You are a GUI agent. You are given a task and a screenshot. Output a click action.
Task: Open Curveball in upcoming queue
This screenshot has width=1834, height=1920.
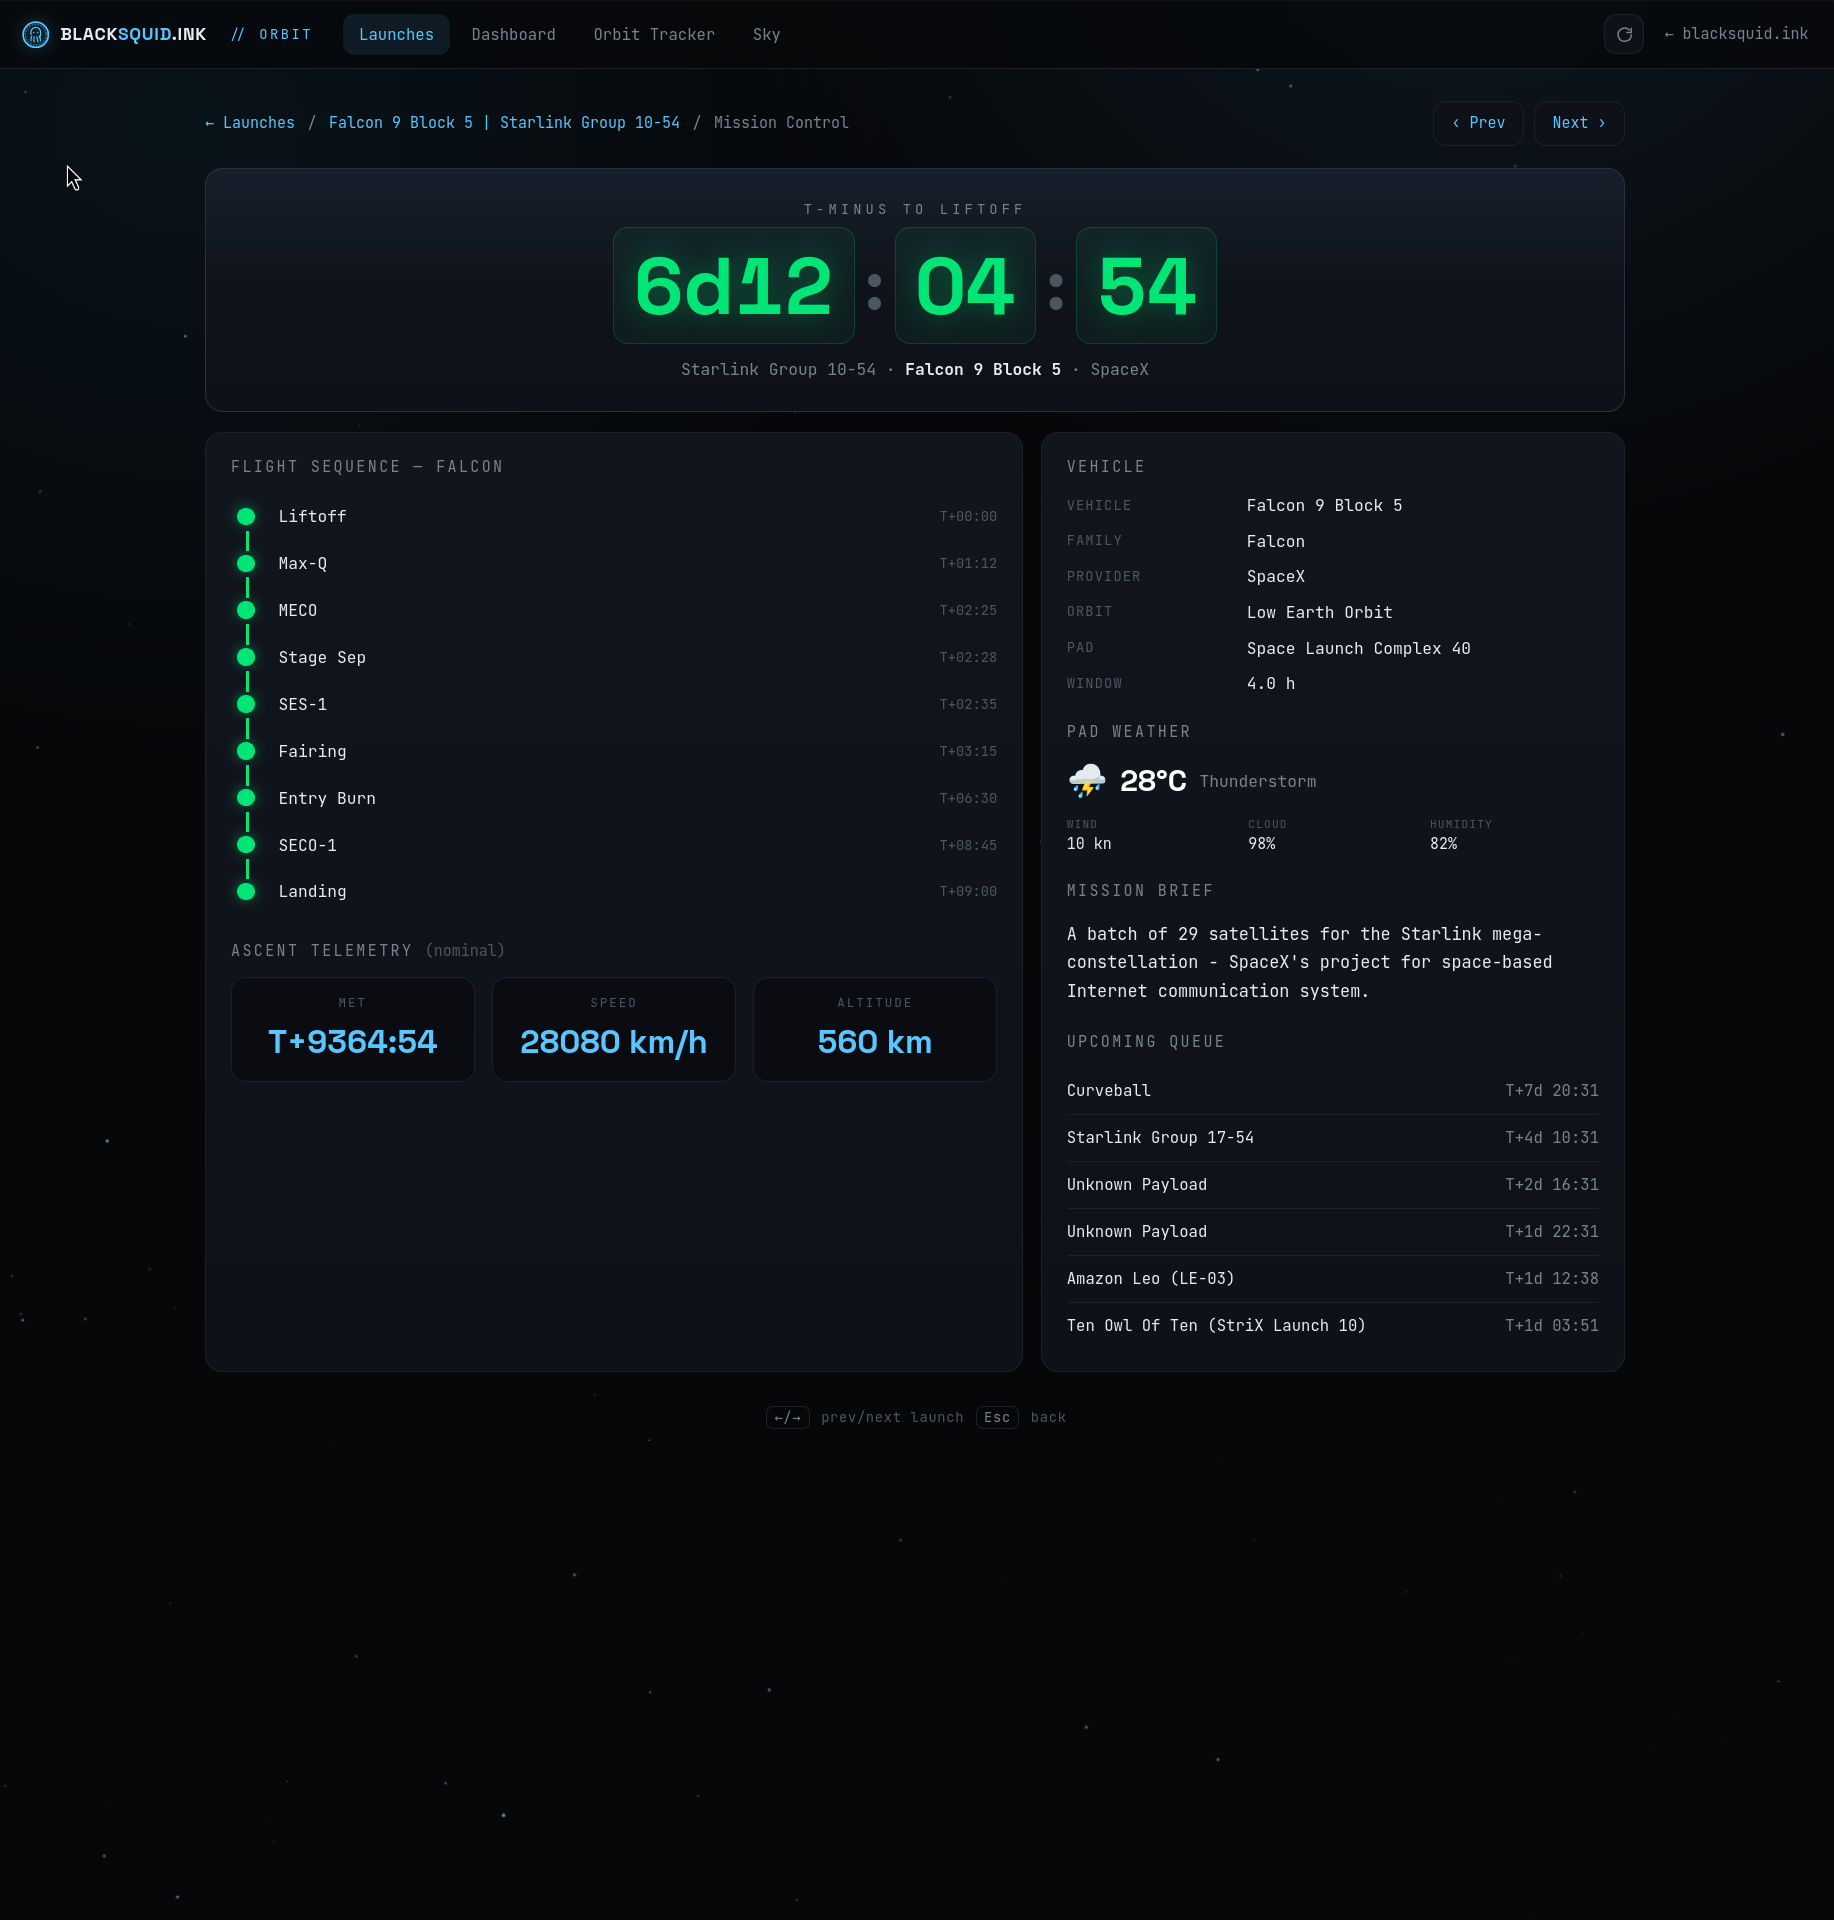(1333, 1091)
